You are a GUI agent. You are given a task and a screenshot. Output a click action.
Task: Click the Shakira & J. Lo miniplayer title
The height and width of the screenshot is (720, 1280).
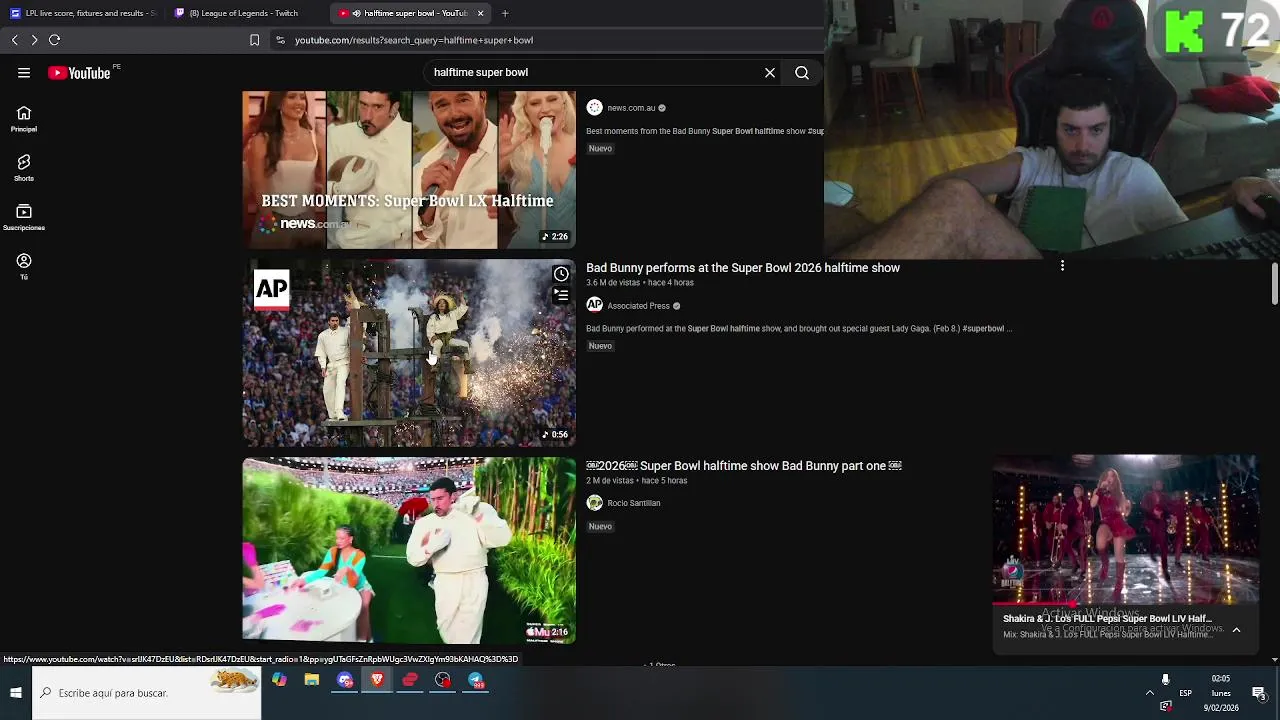pyautogui.click(x=1107, y=619)
